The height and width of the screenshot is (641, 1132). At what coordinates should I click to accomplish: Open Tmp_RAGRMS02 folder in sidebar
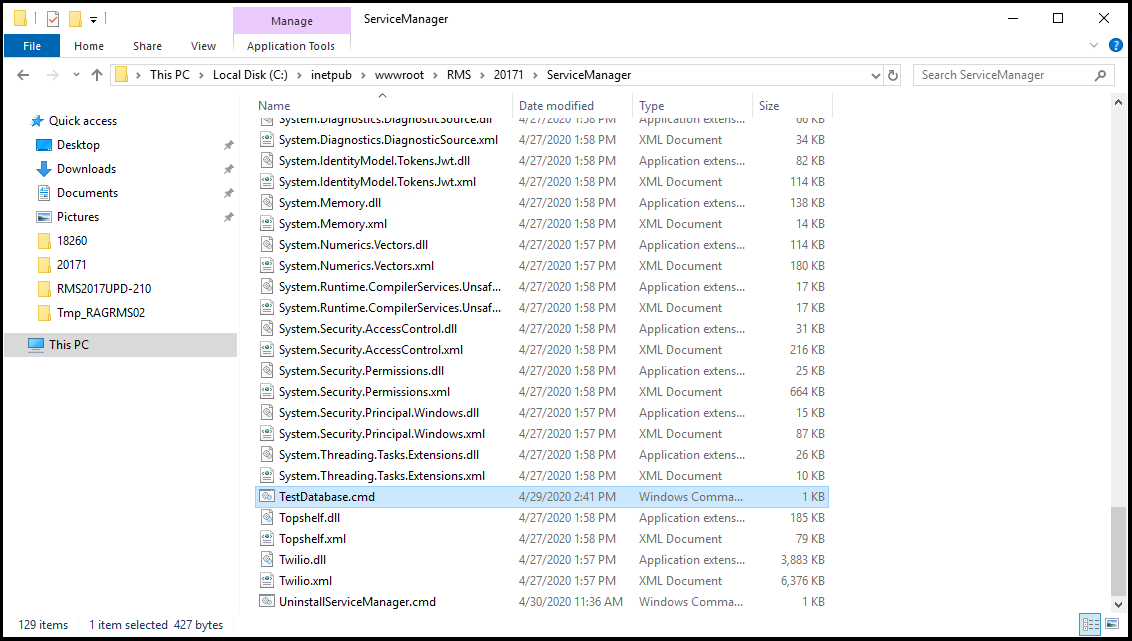coord(100,313)
